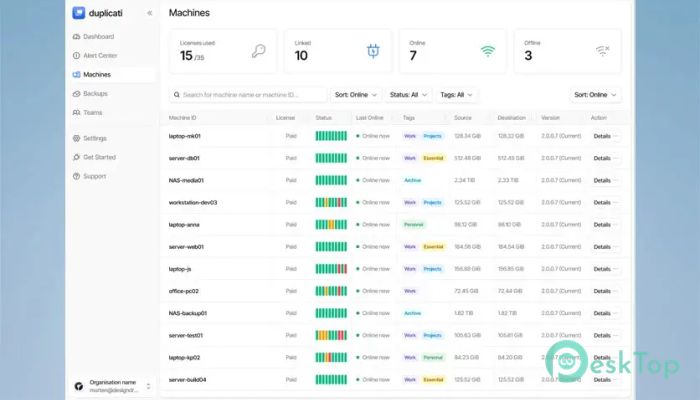Click the Destination column header
The height and width of the screenshot is (400, 700).
pos(512,118)
